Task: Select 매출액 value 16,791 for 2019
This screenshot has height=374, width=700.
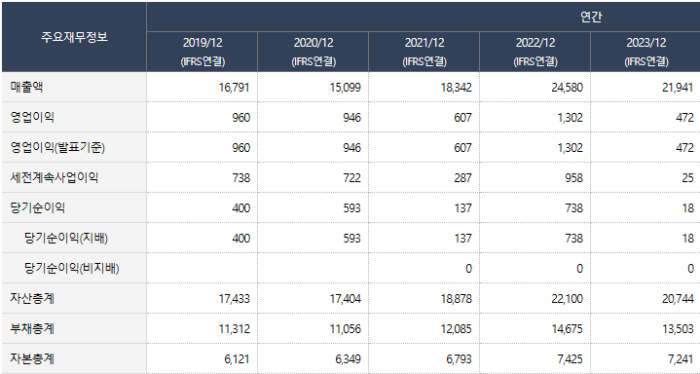Action: coord(234,87)
